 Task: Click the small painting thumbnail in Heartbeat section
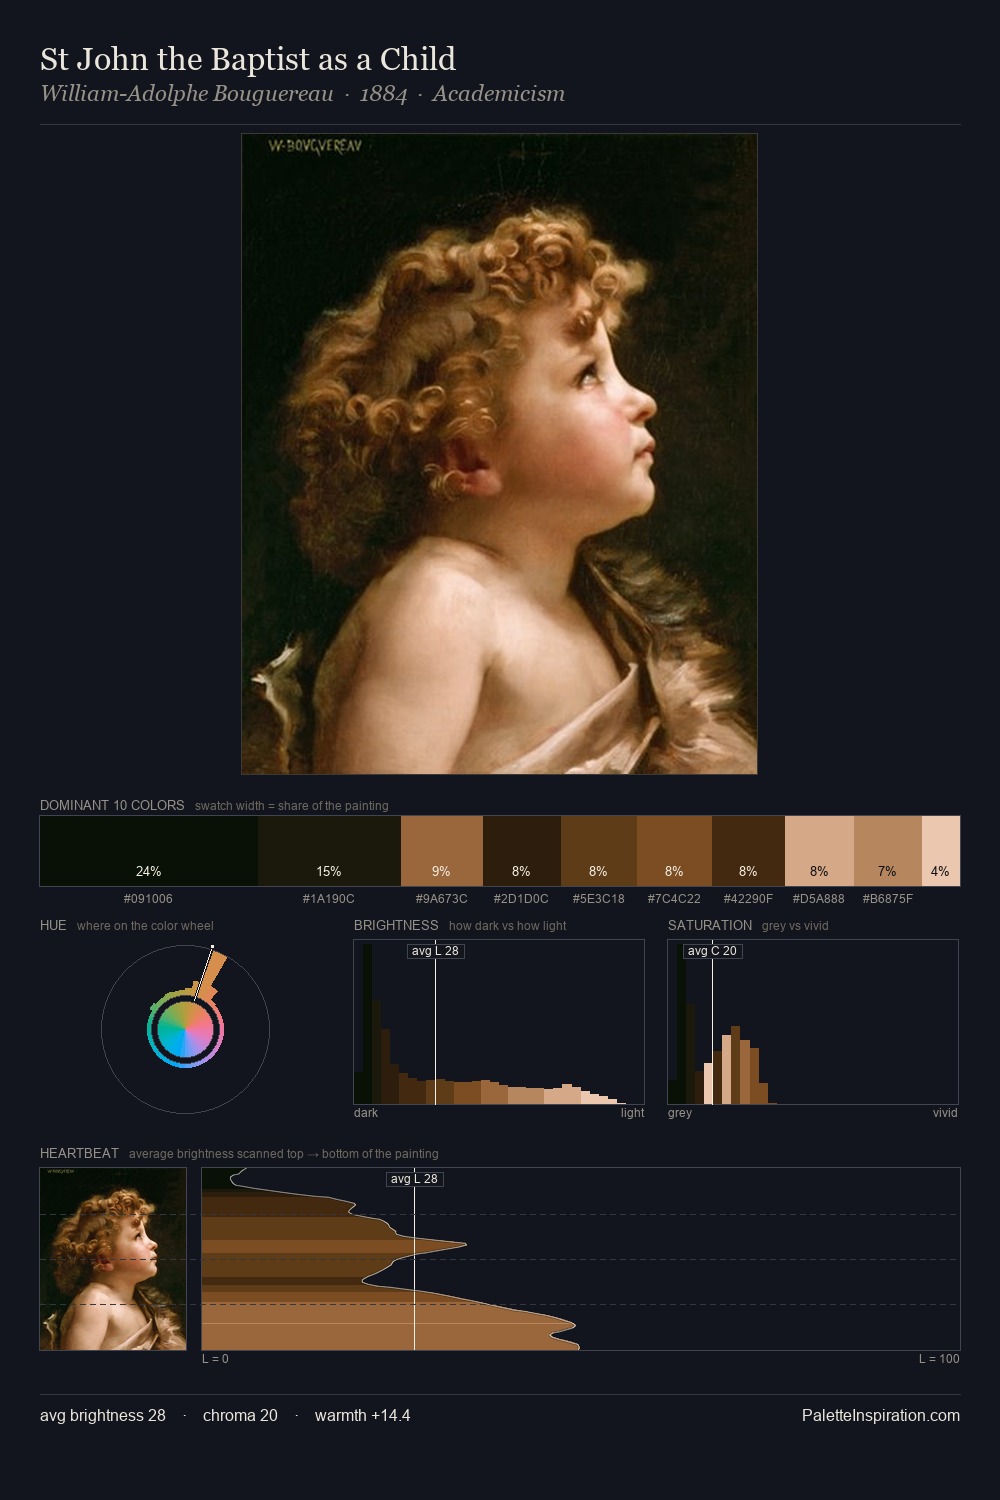113,1259
